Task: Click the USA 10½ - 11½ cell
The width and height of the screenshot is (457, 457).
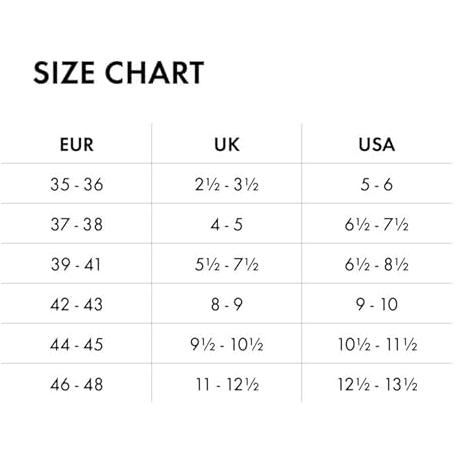Action: (377, 344)
